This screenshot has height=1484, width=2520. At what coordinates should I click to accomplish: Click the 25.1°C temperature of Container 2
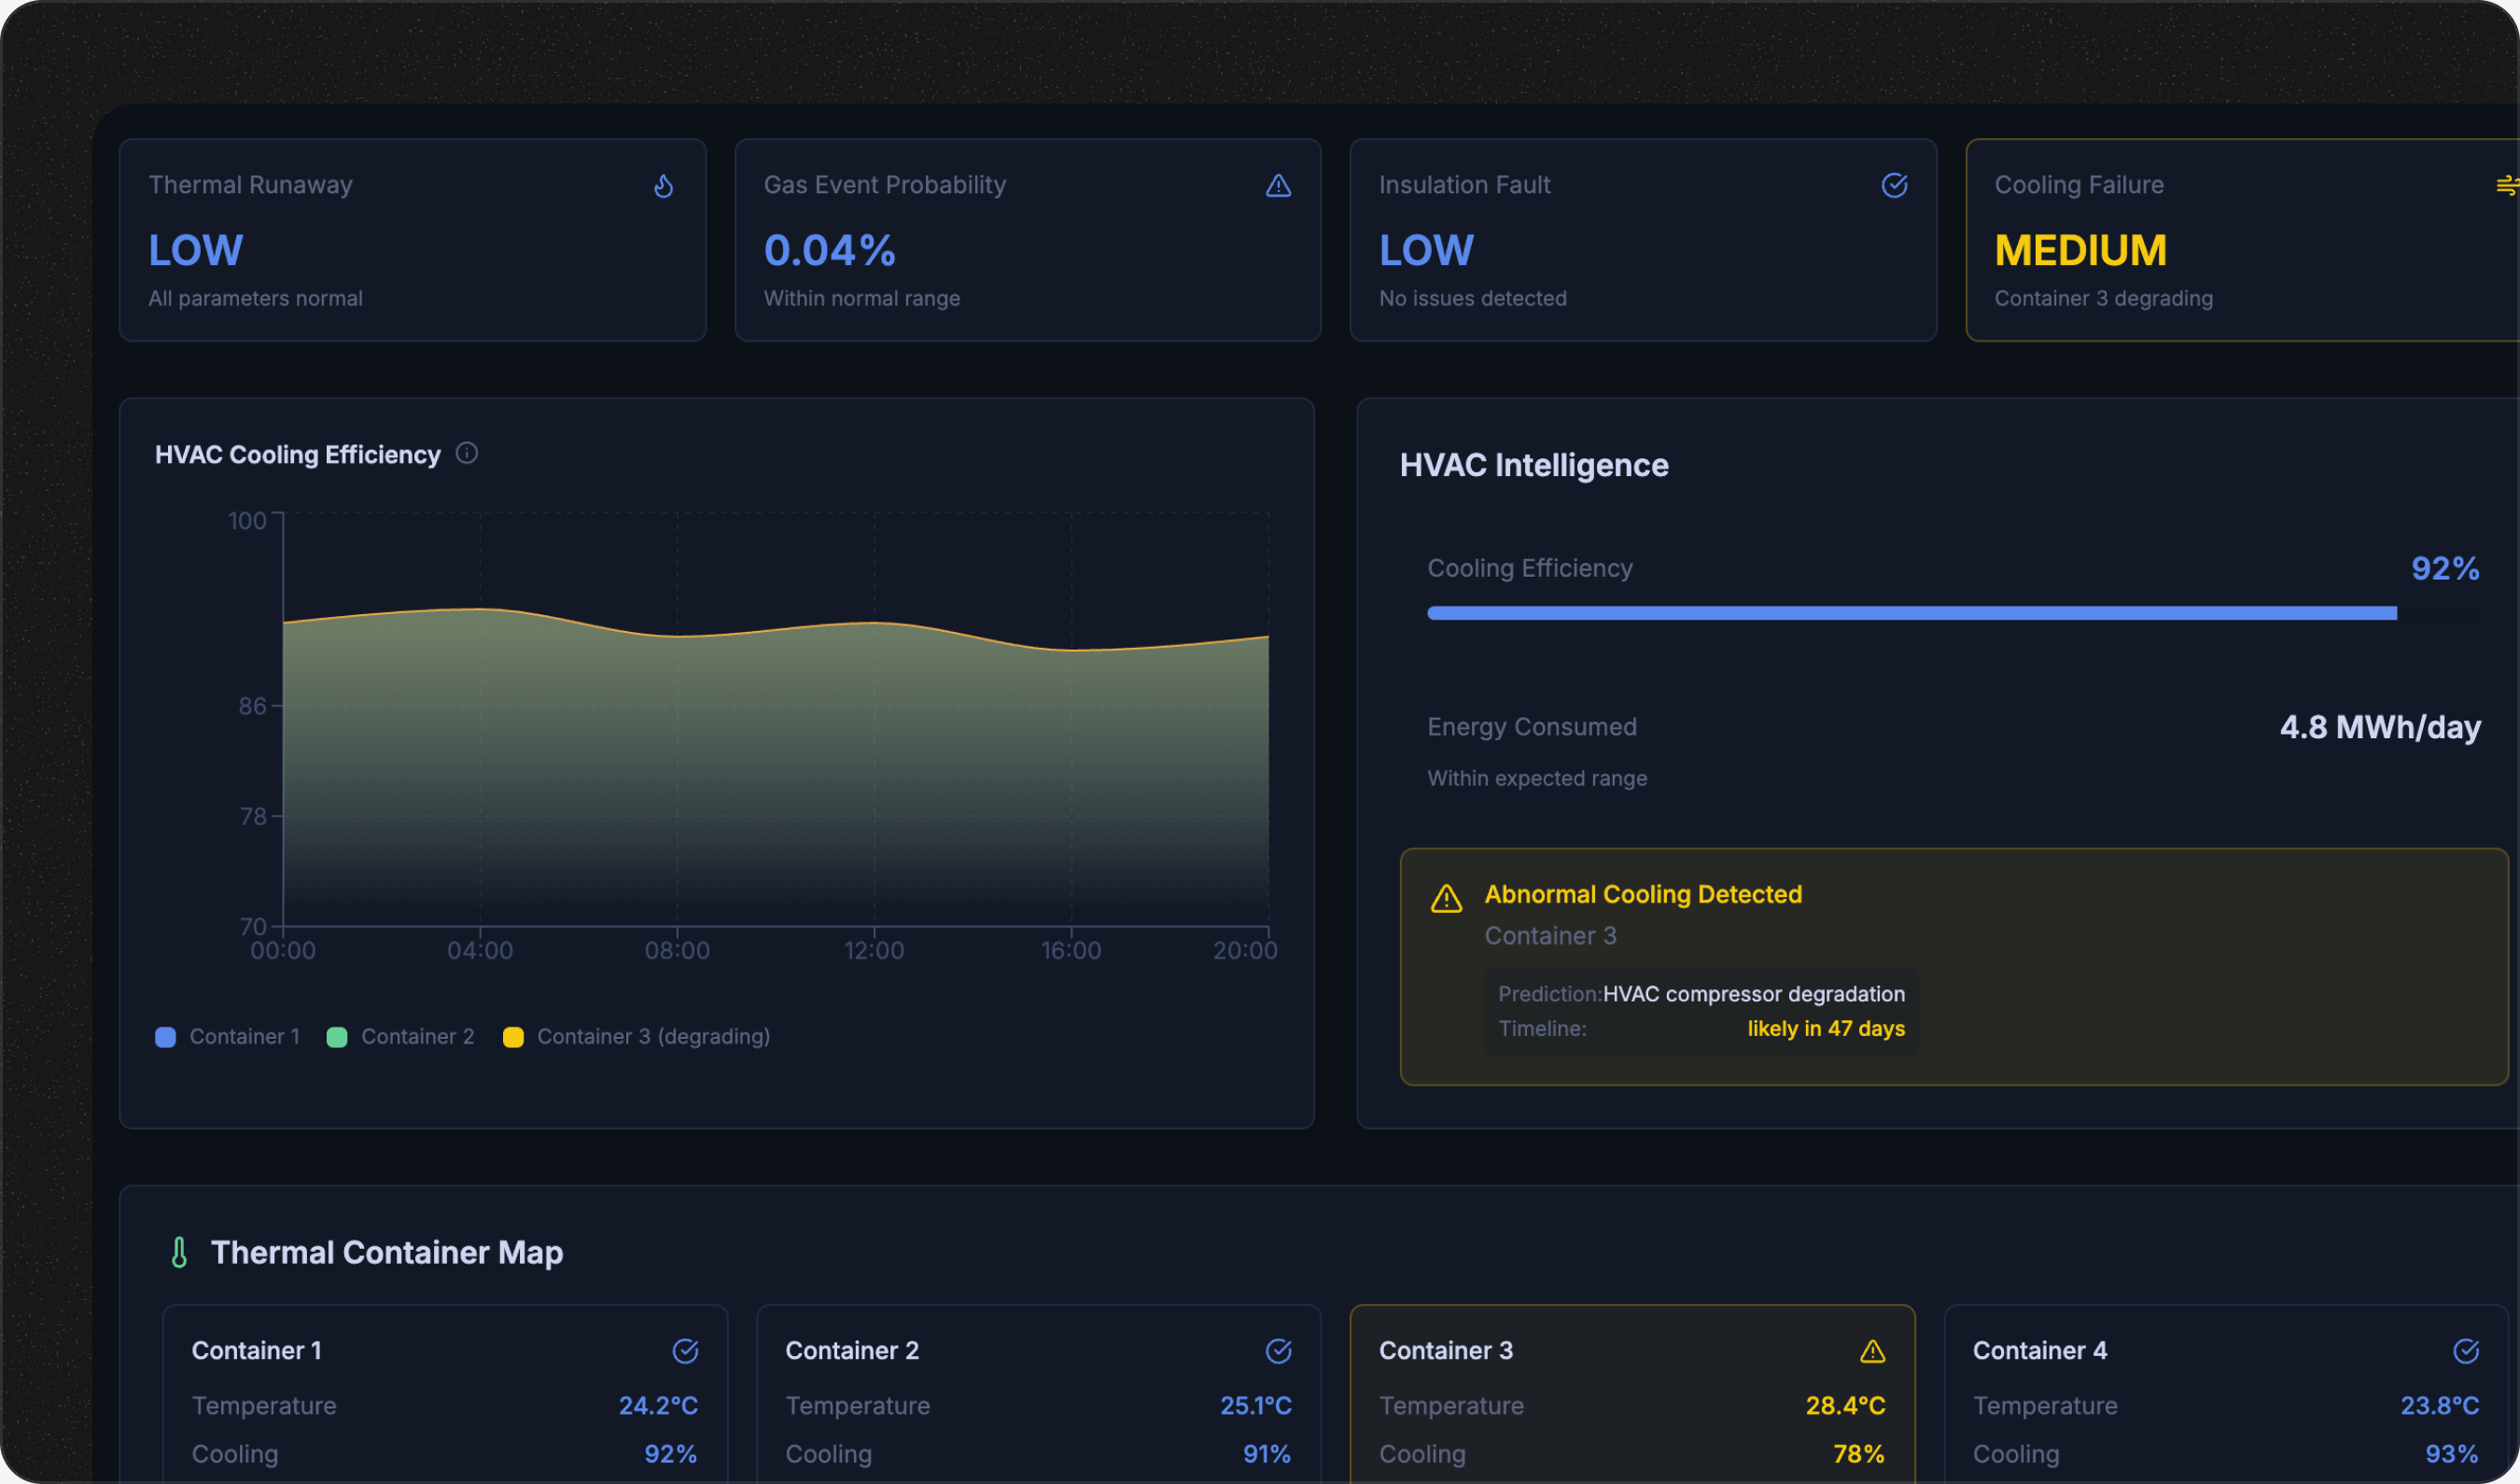(1255, 1406)
